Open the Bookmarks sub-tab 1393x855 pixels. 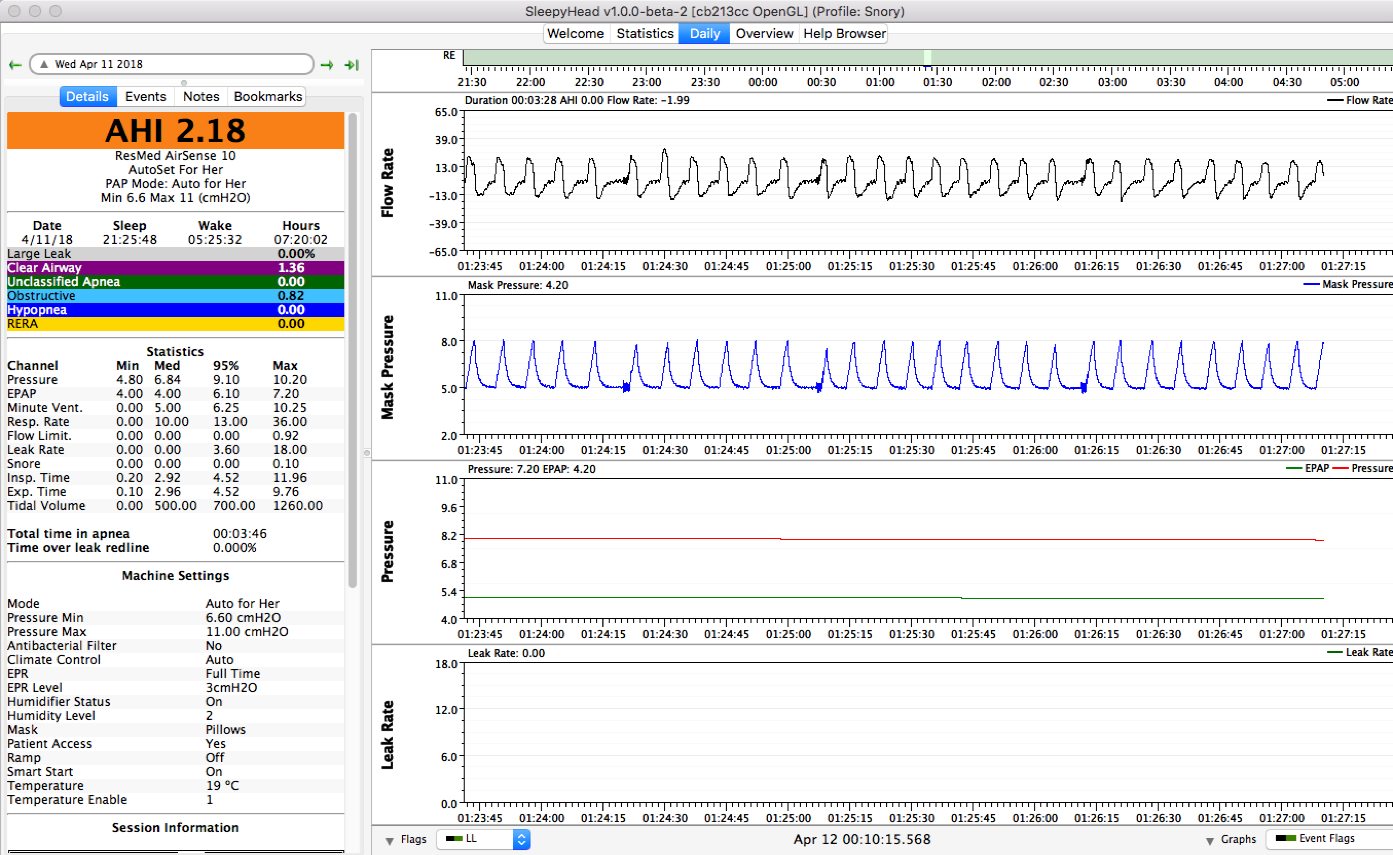click(x=267, y=97)
